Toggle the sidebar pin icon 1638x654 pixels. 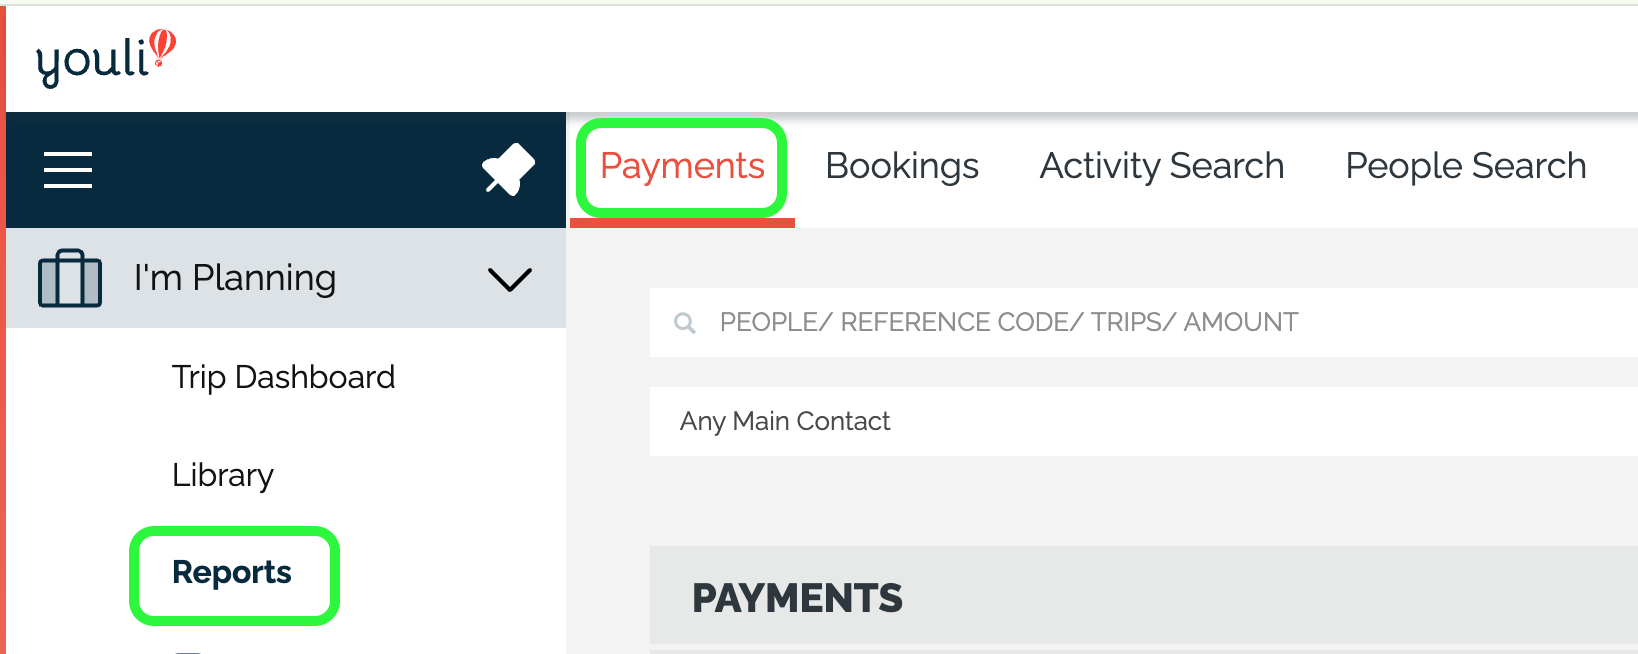pyautogui.click(x=508, y=169)
